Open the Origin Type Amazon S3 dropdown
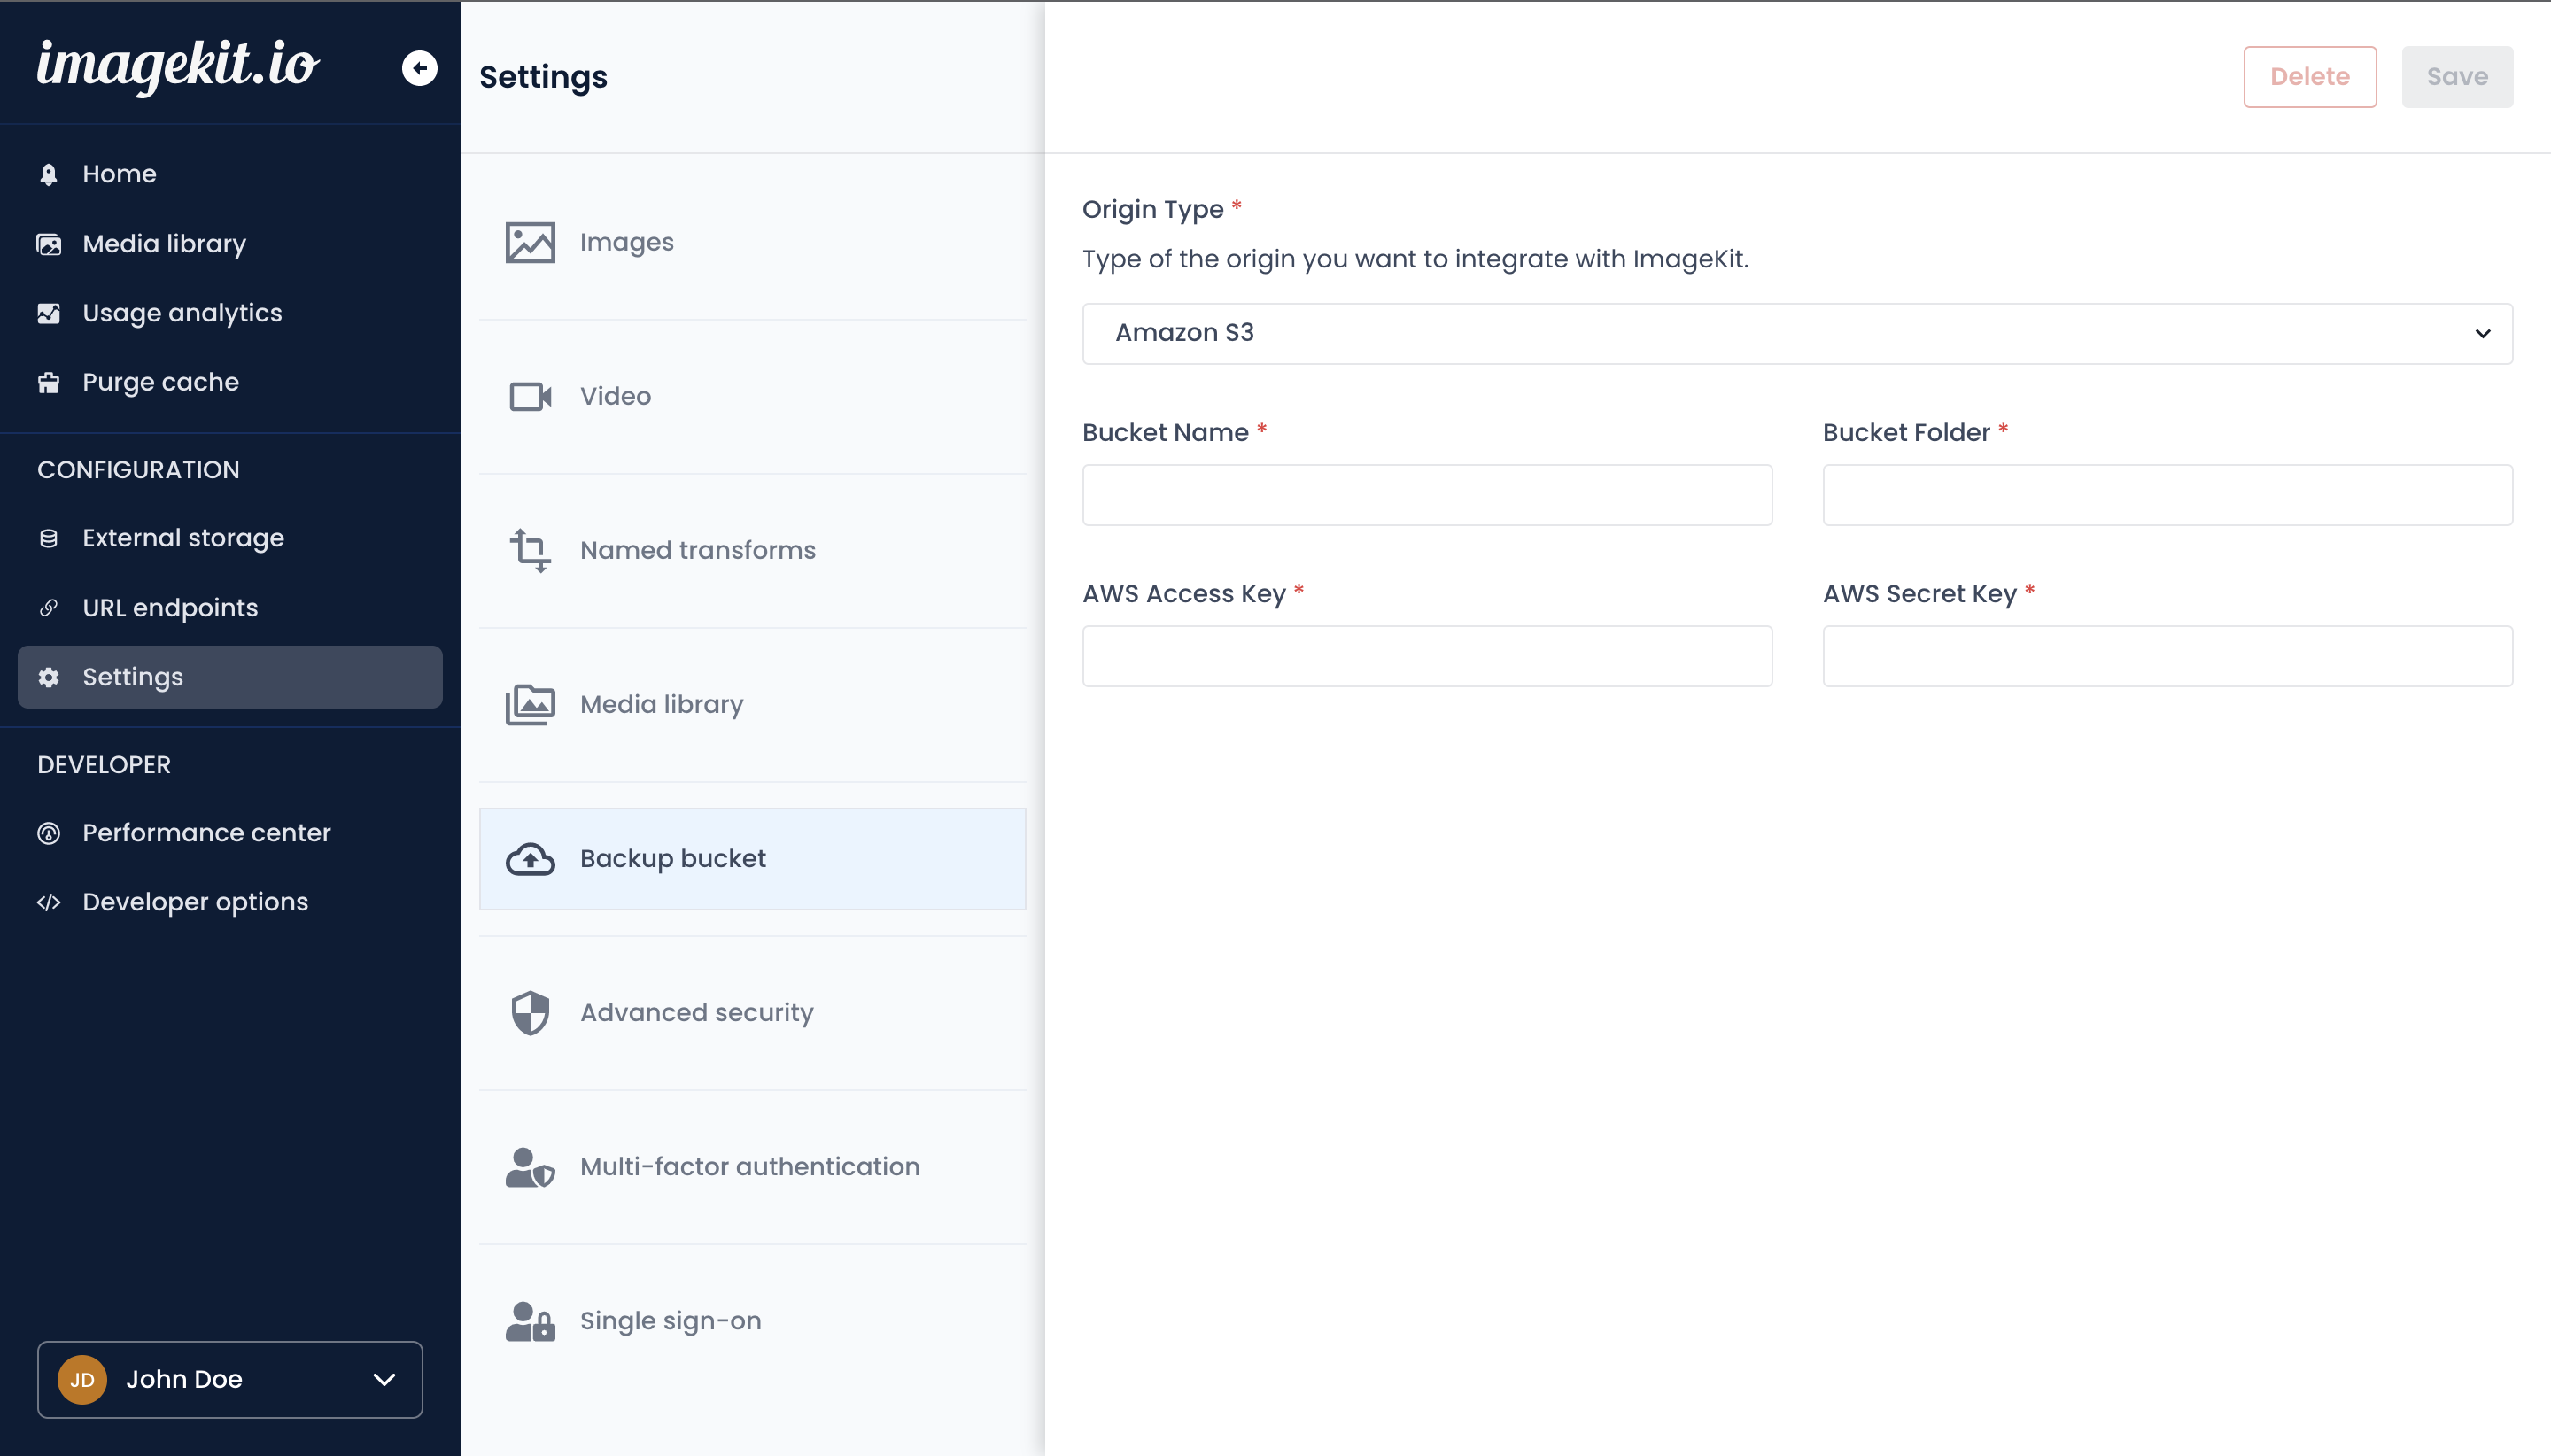 point(1797,333)
